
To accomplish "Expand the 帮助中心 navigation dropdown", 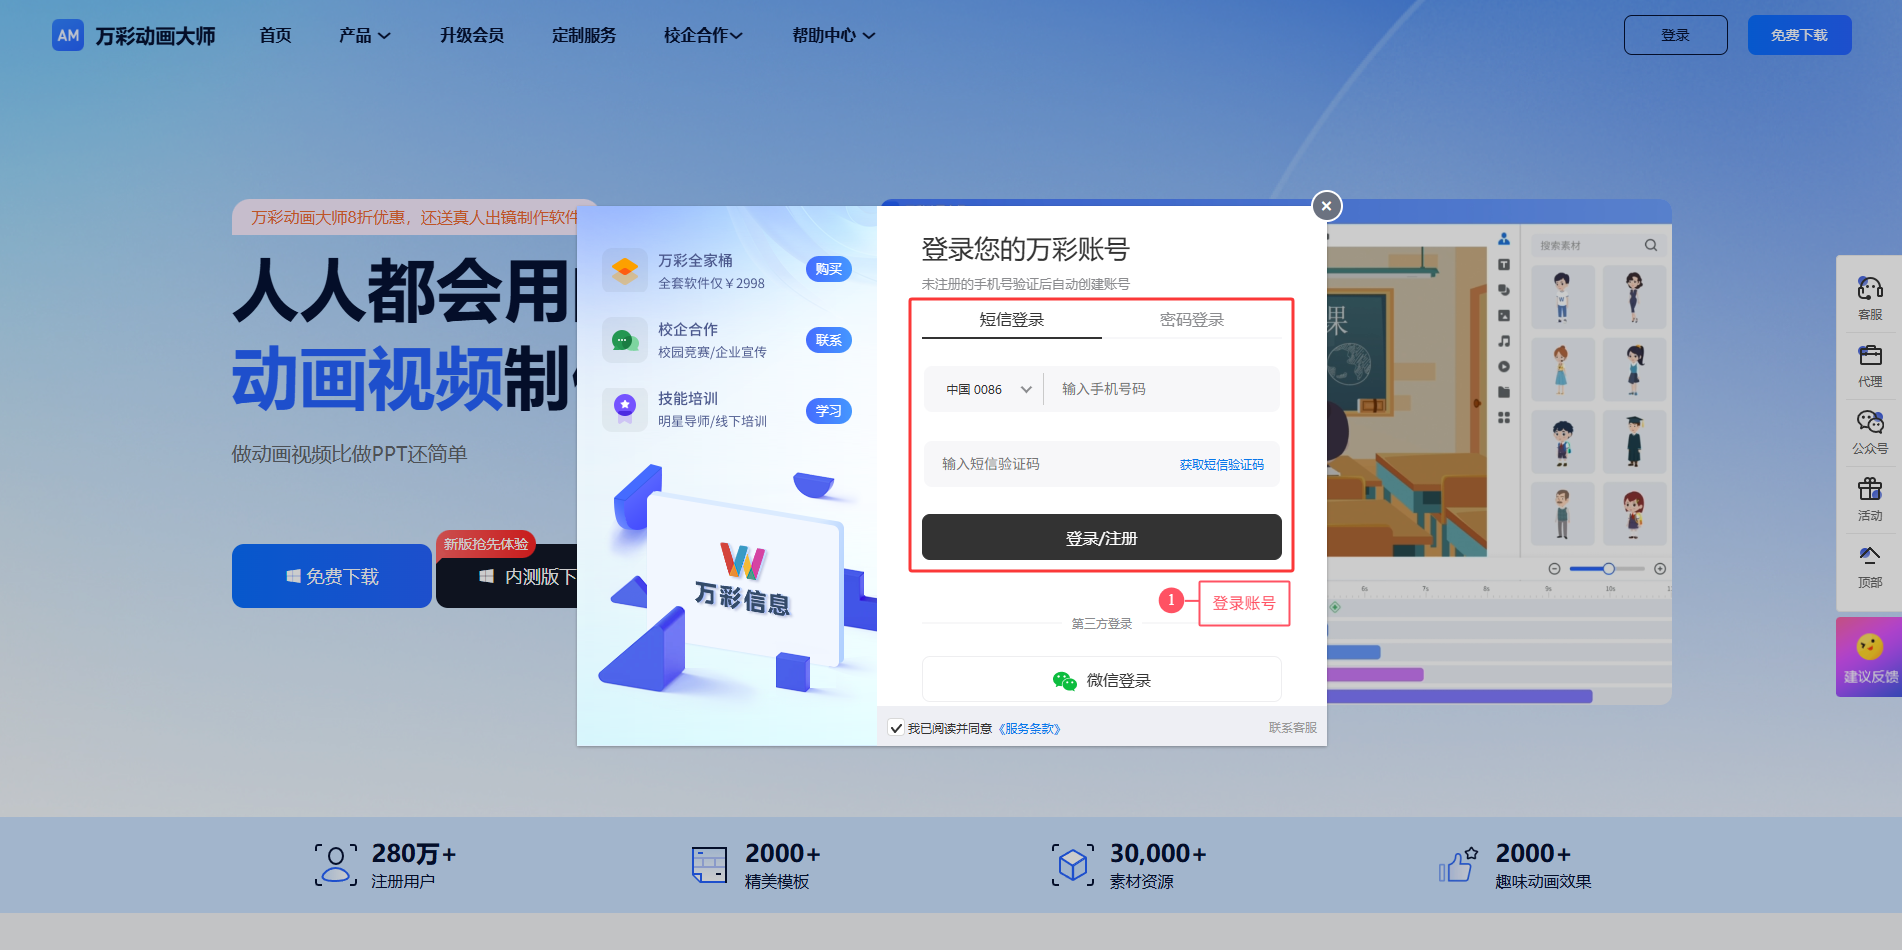I will (x=833, y=36).
